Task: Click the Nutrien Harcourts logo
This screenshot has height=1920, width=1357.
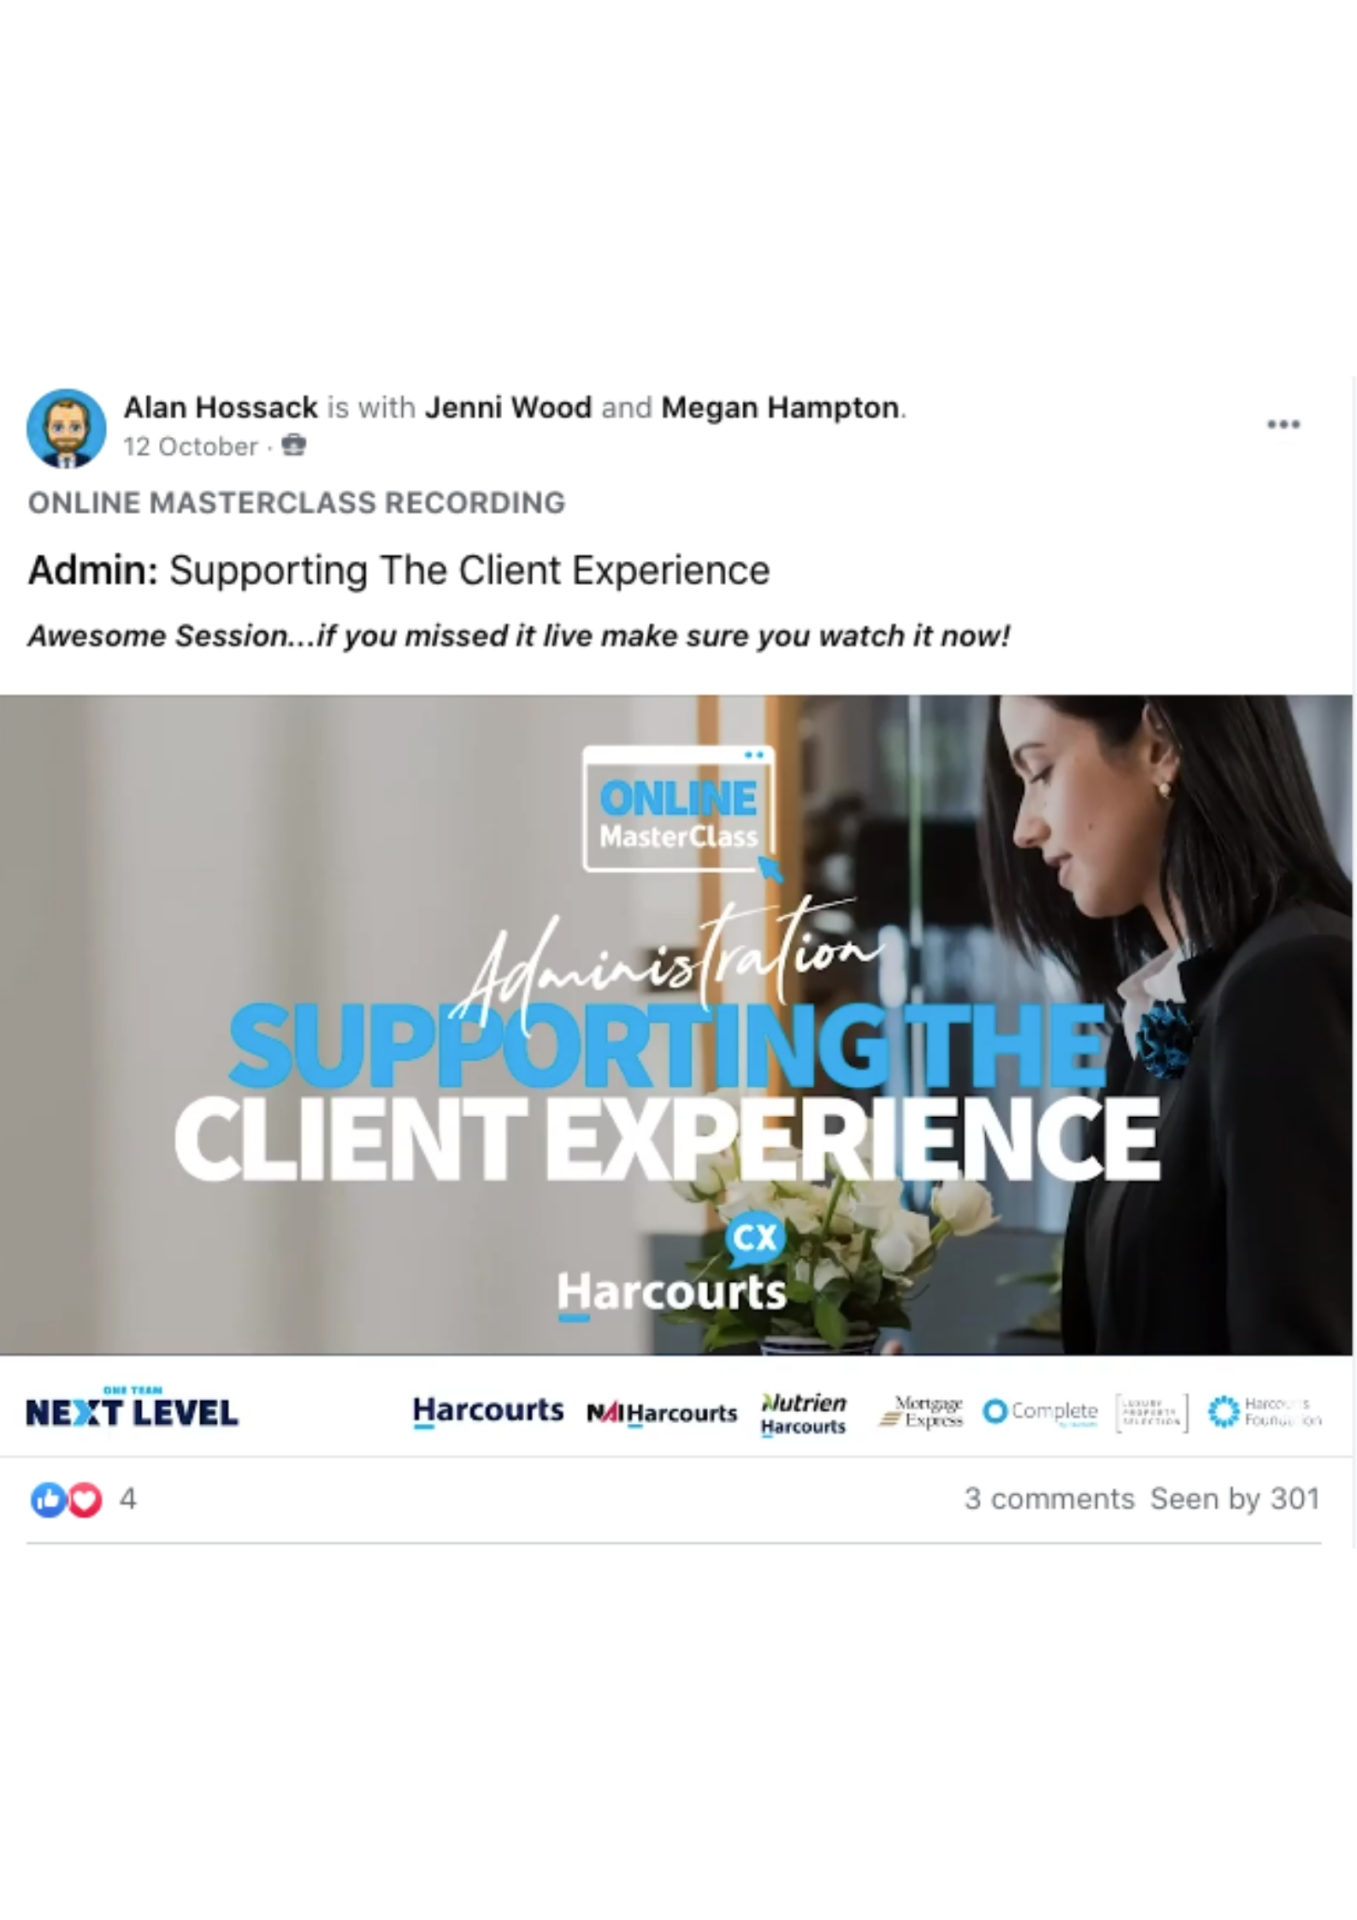Action: 803,1414
